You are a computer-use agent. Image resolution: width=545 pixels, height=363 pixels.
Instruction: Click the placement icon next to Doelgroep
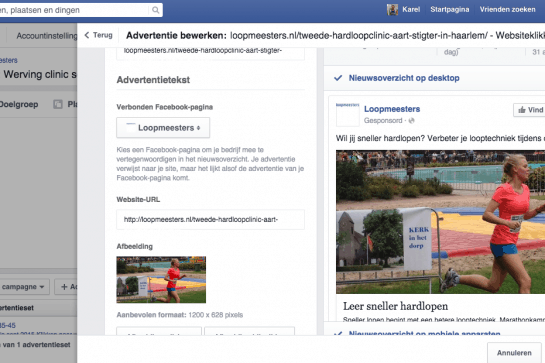pos(58,104)
